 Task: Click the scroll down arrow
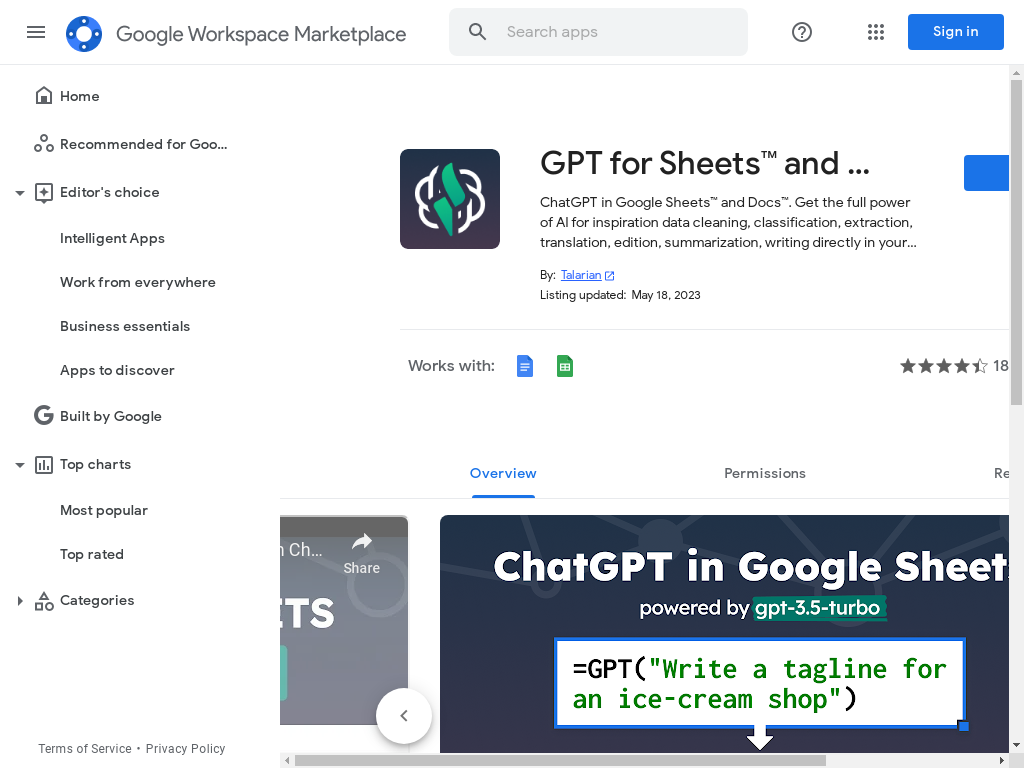pos(1016,745)
